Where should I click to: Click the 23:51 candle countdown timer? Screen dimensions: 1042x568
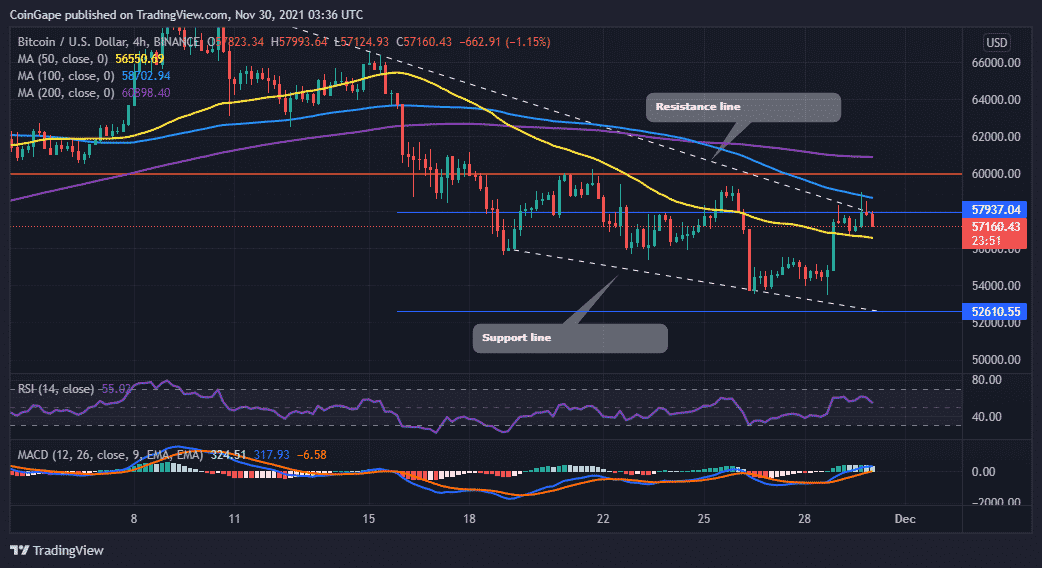[986, 241]
